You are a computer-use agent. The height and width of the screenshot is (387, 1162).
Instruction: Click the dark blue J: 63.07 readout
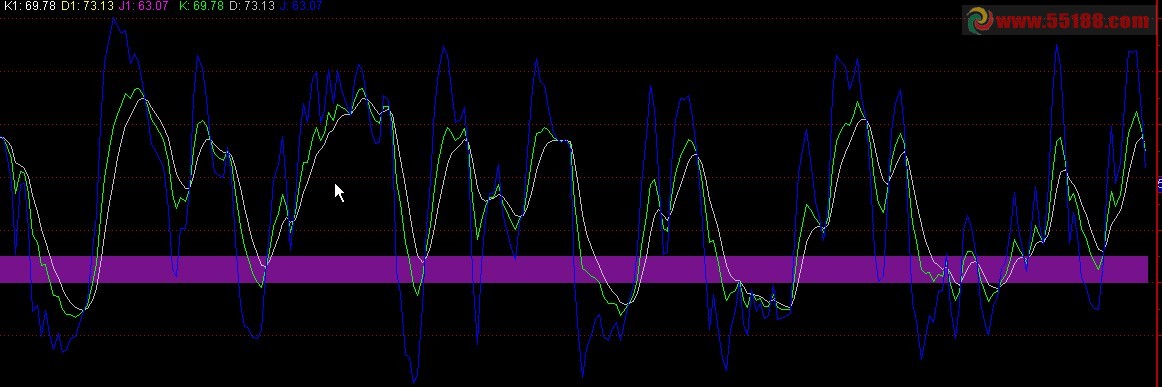point(301,6)
